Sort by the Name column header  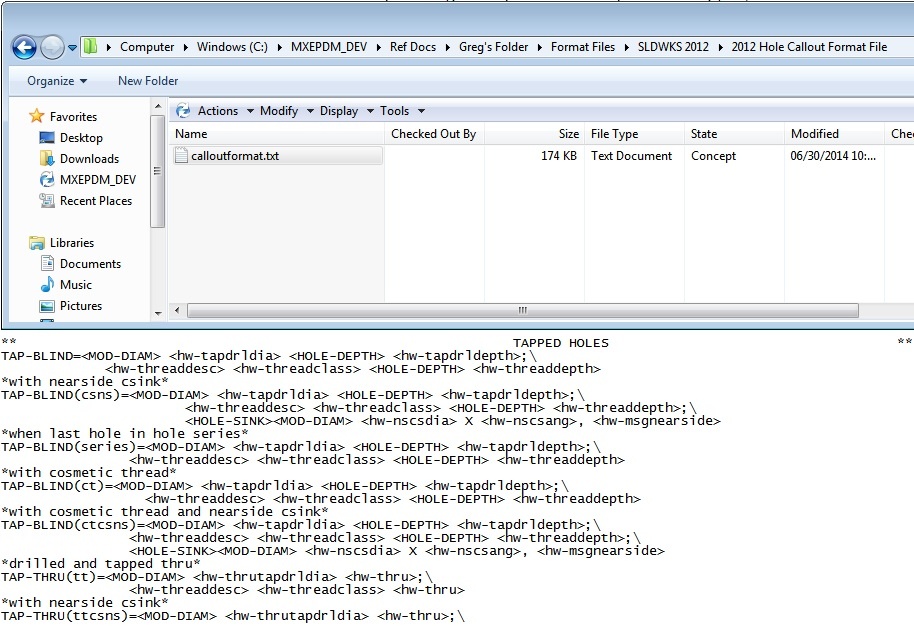click(277, 133)
